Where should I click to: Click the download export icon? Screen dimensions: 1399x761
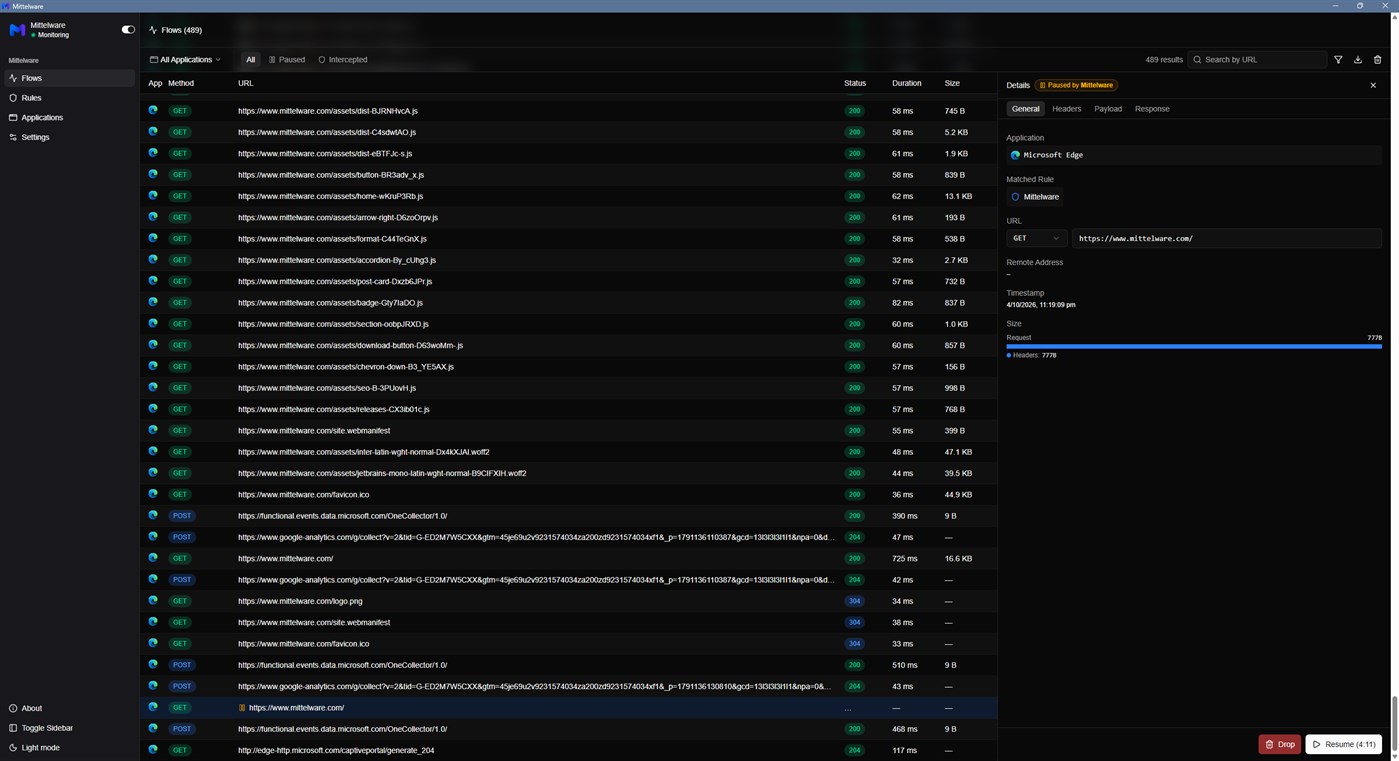1358,60
